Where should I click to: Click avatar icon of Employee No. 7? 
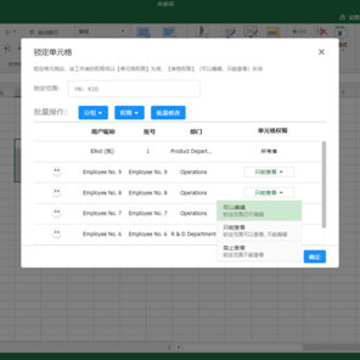(57, 213)
